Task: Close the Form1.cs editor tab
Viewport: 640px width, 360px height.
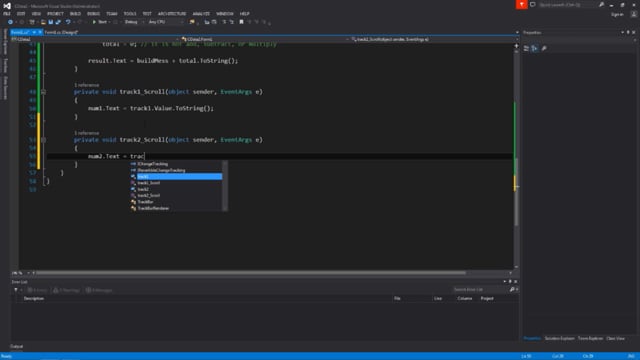Action: [x=40, y=32]
